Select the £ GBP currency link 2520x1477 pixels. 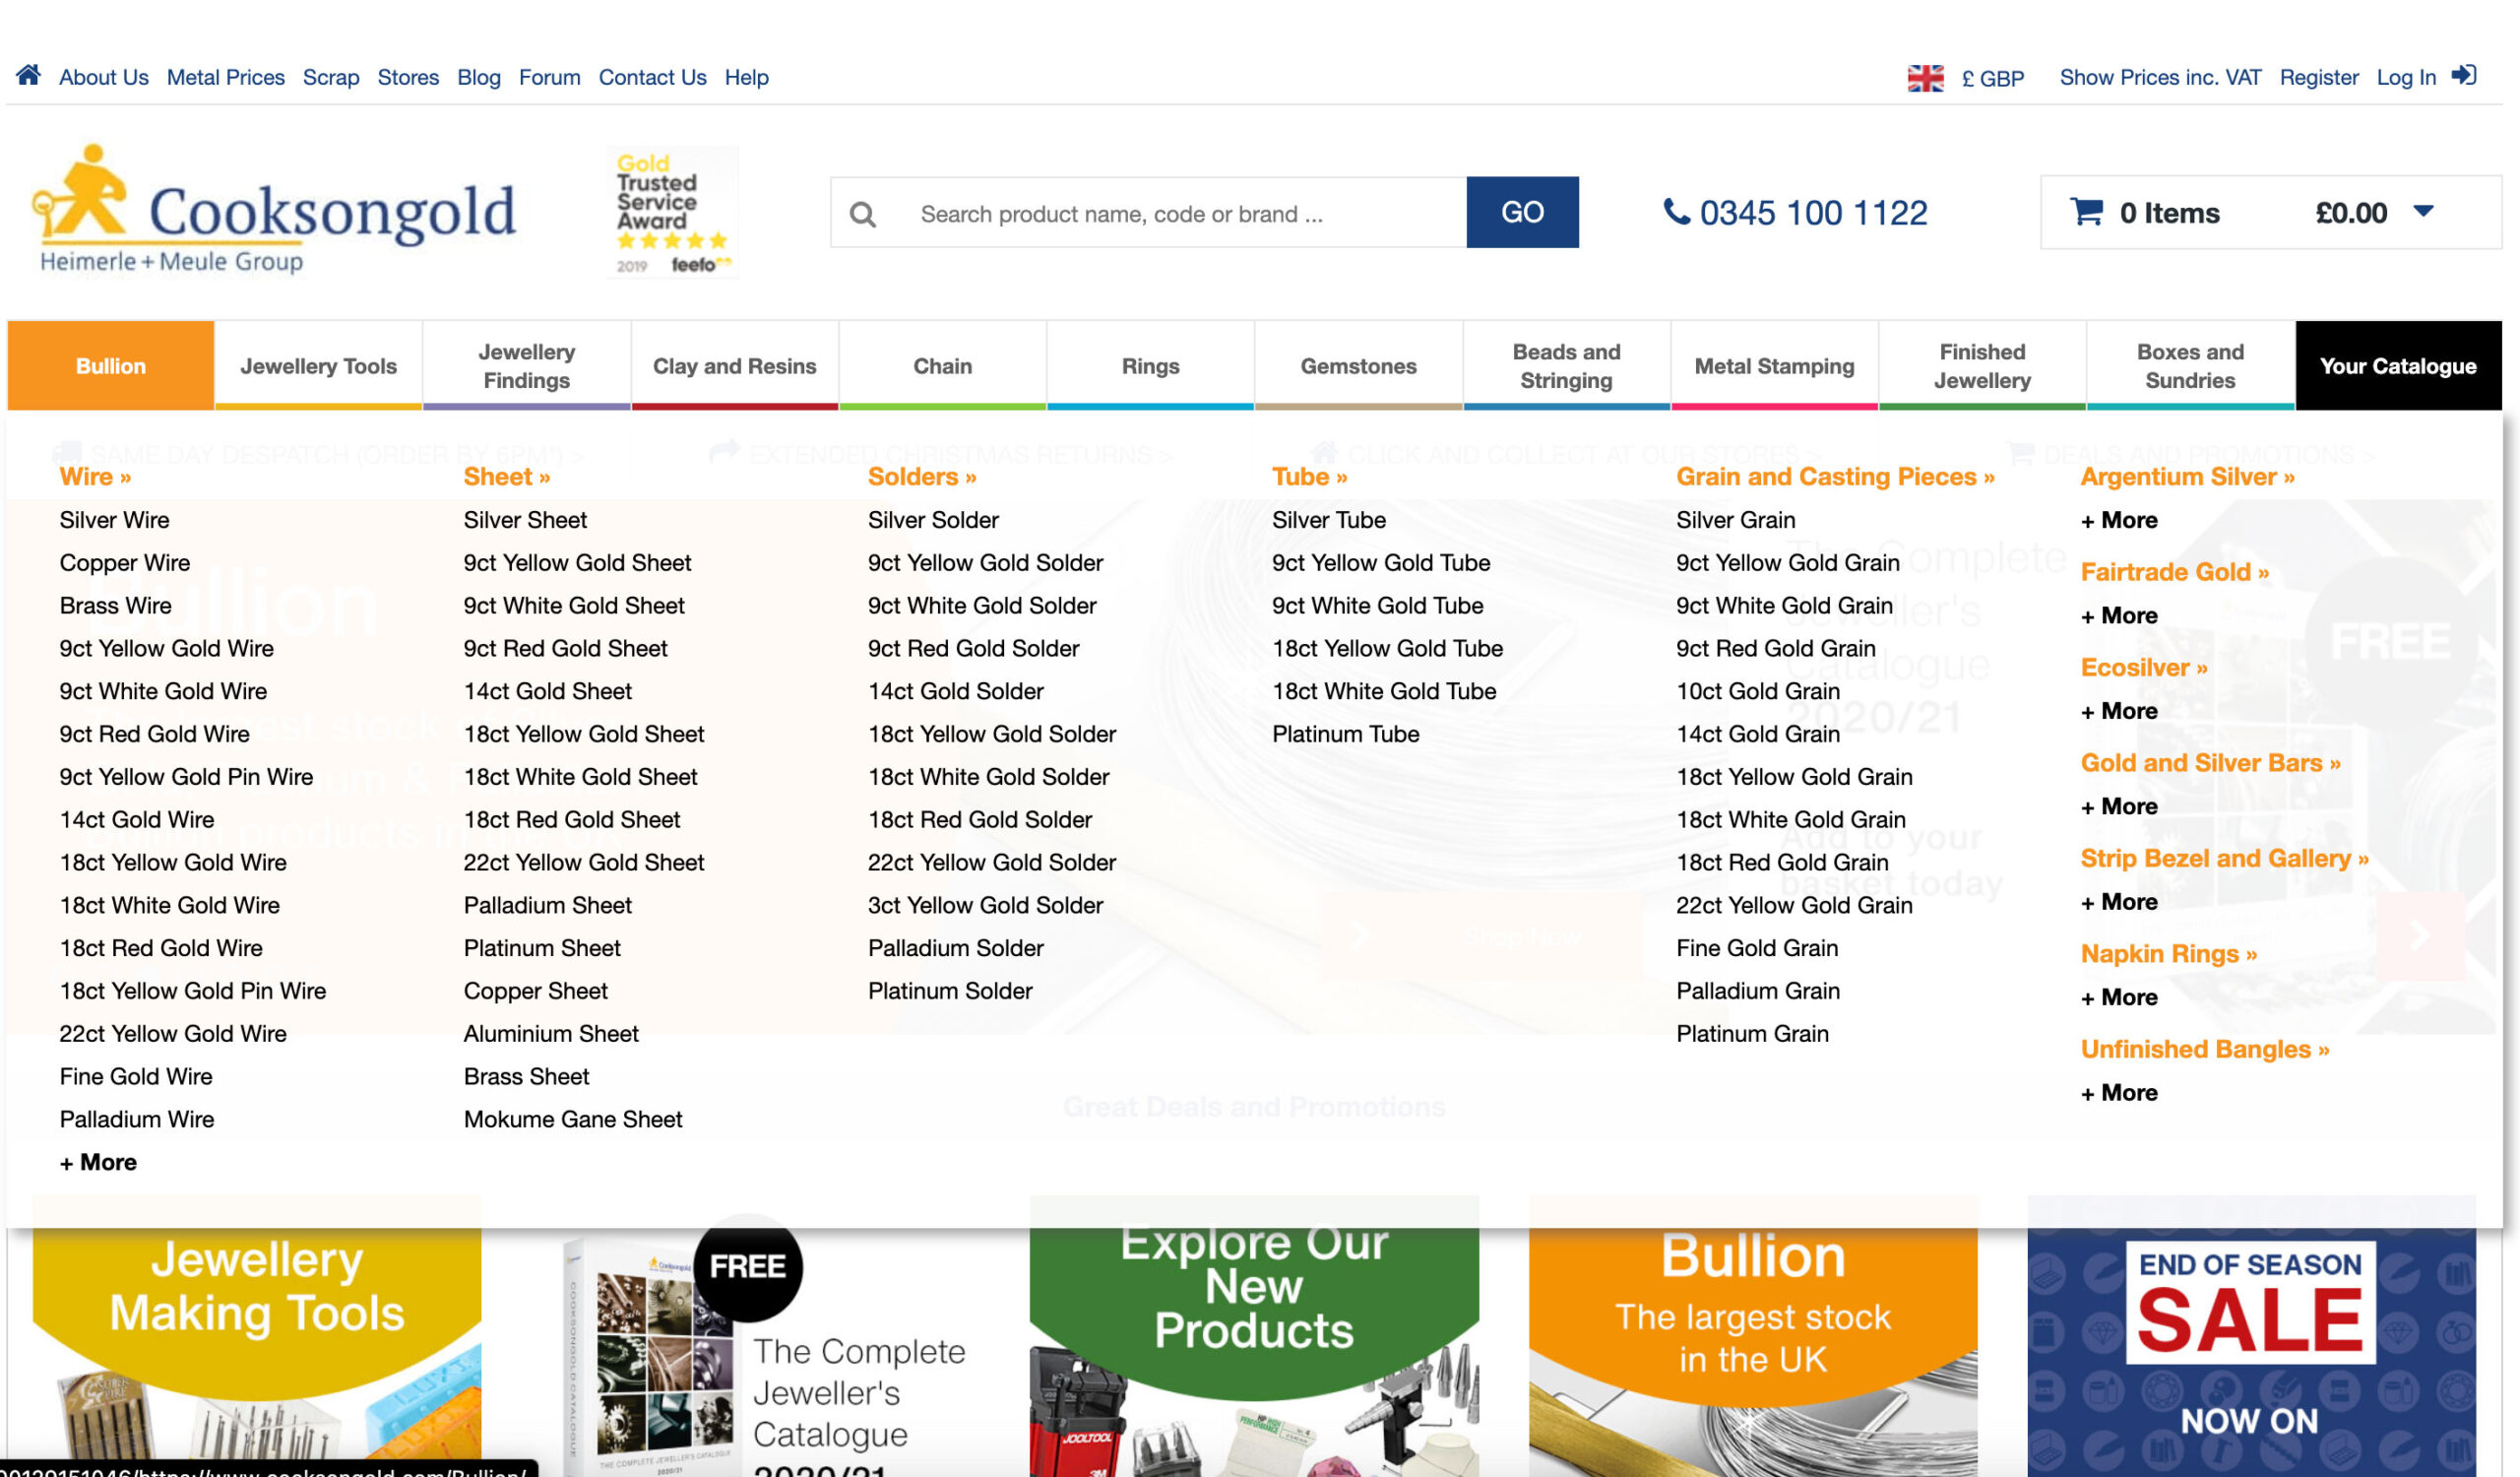pyautogui.click(x=1992, y=78)
